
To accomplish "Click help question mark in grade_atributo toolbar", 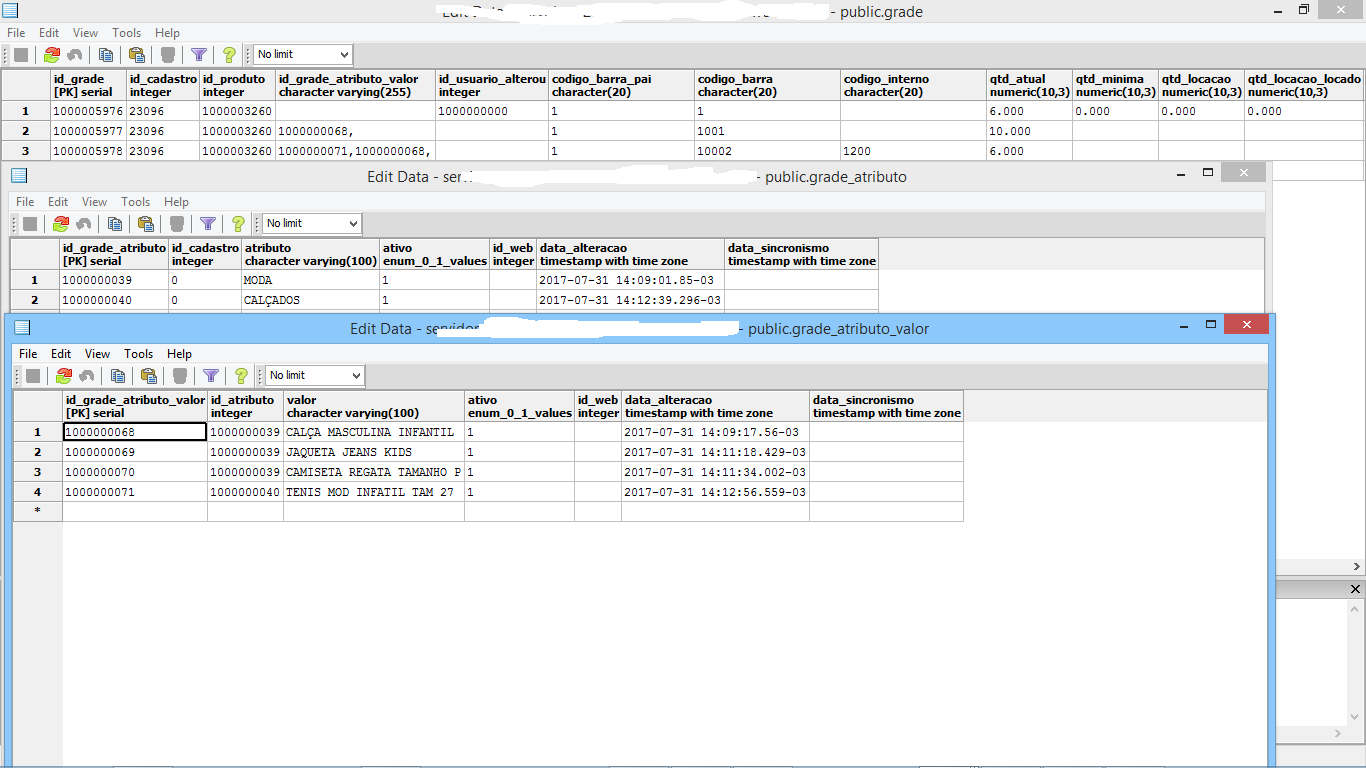I will 238,224.
